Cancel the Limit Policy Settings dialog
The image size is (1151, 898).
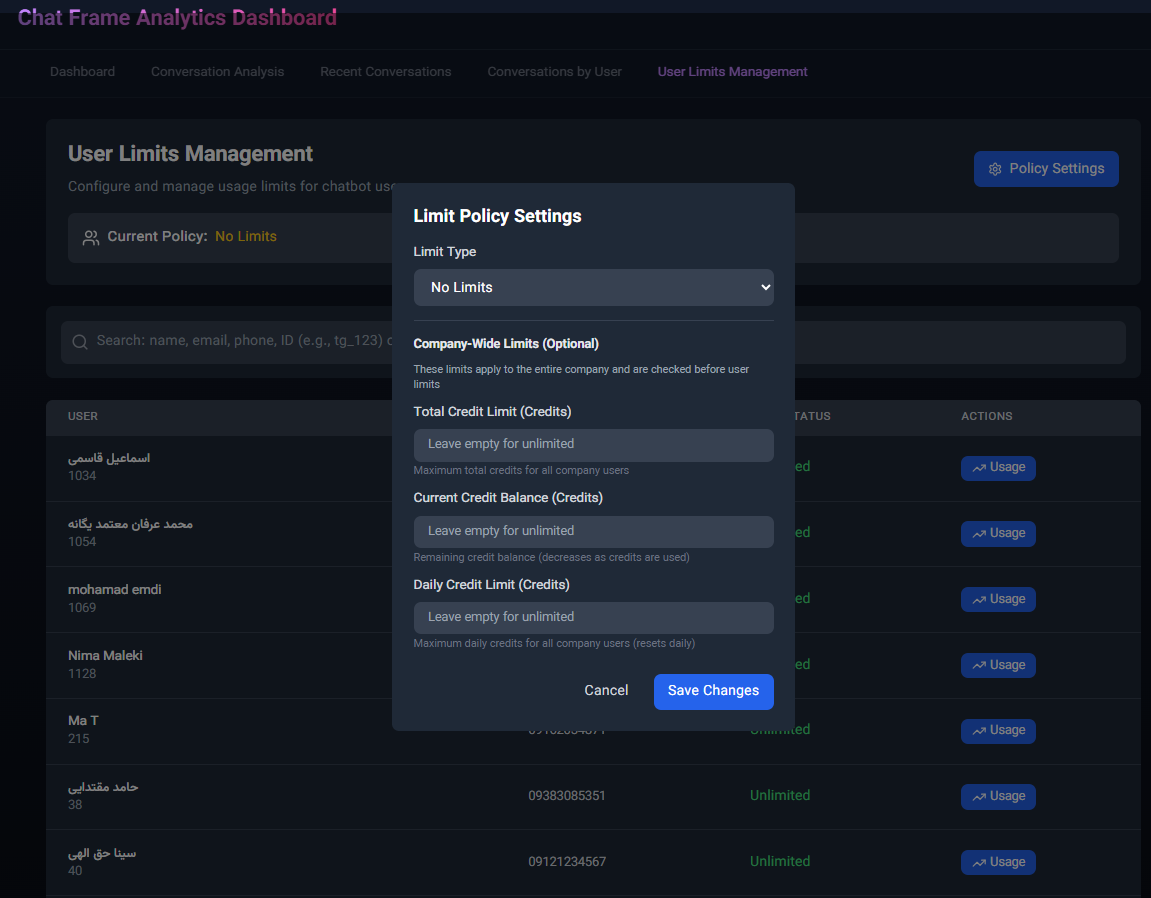(x=606, y=691)
